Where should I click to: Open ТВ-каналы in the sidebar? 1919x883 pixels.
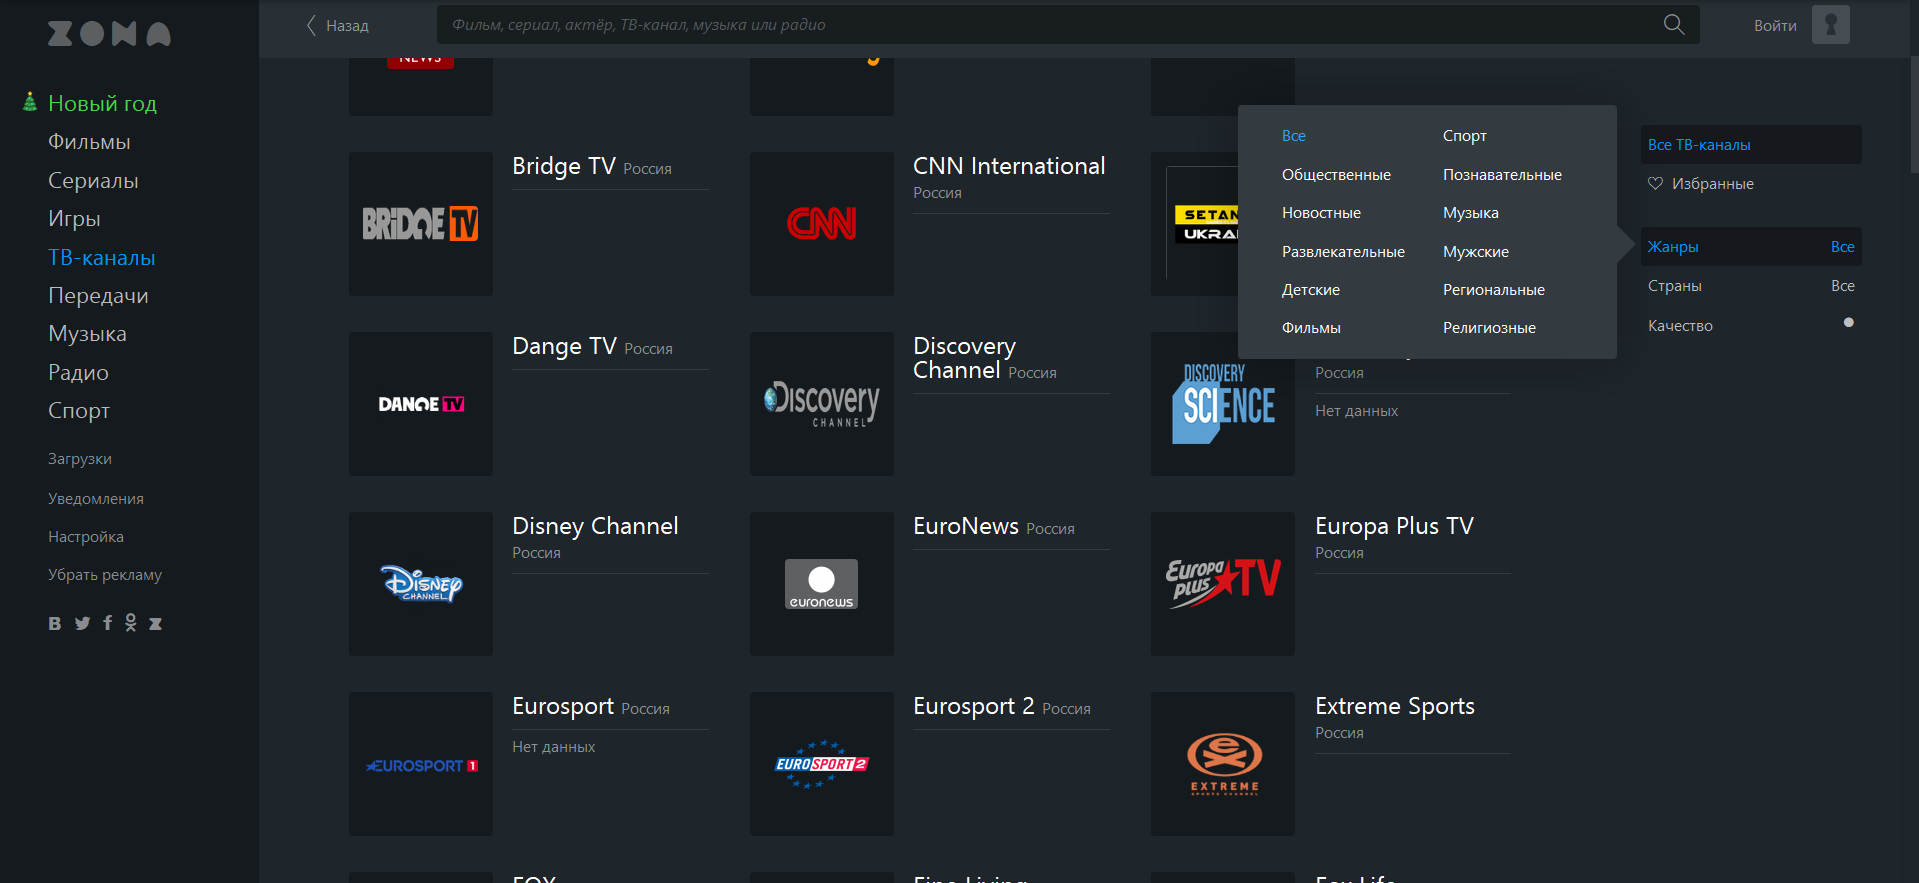102,258
